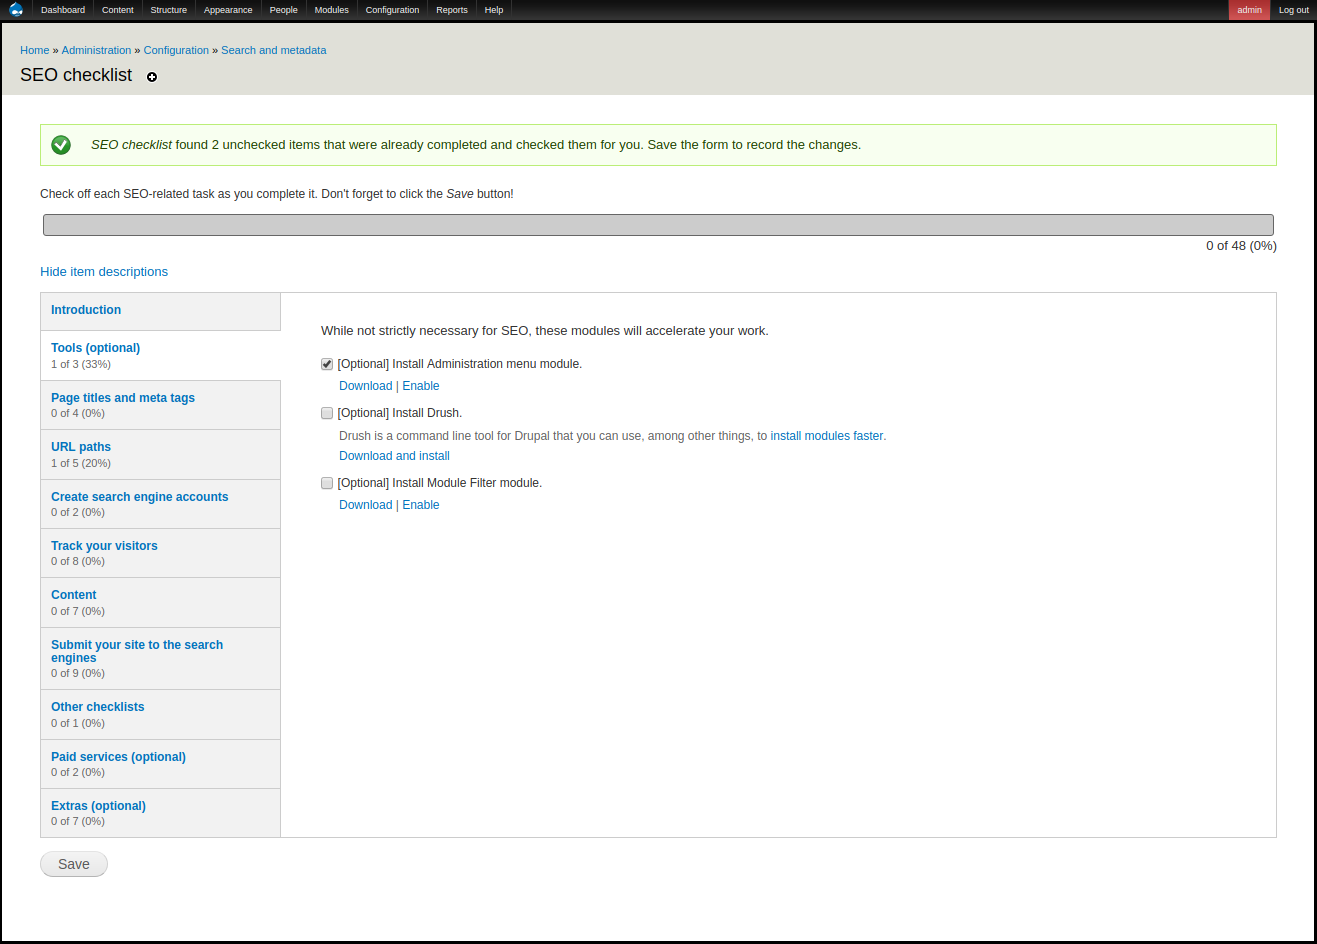The image size is (1317, 944).
Task: Open the Reports menu in the toolbar
Action: [x=451, y=10]
